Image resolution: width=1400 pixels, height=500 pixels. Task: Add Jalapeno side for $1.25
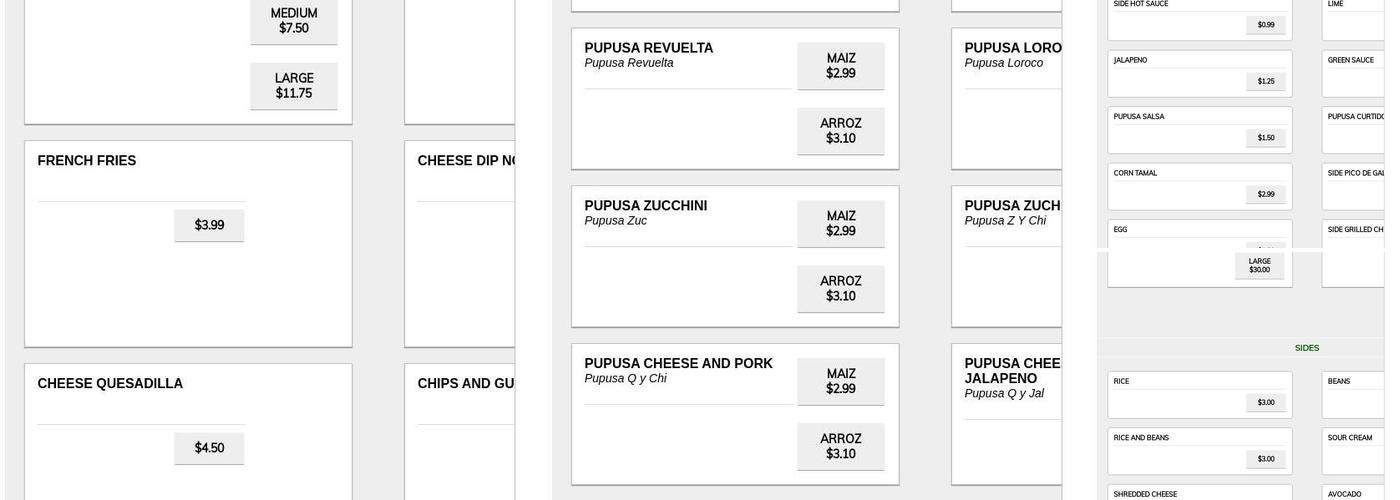click(1265, 81)
